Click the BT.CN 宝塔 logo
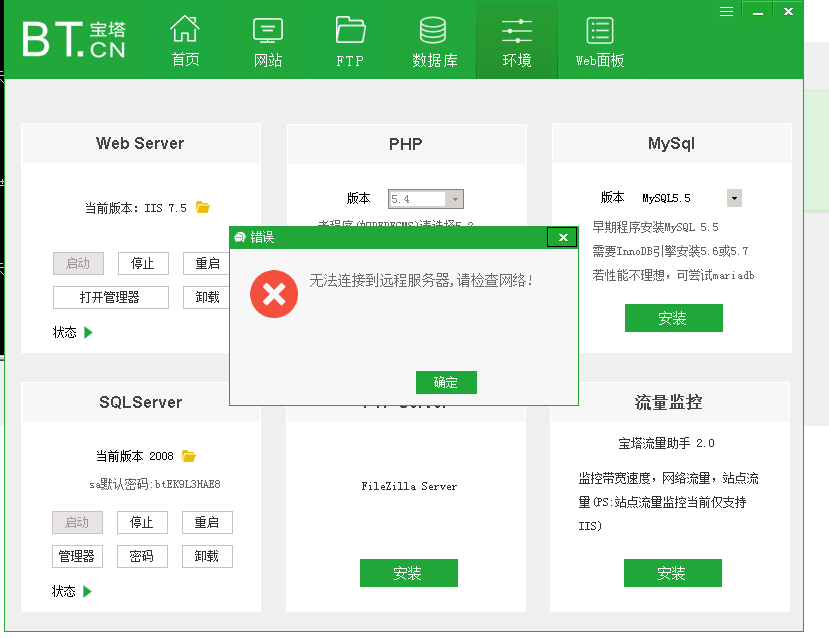The height and width of the screenshot is (638, 829). click(x=73, y=39)
